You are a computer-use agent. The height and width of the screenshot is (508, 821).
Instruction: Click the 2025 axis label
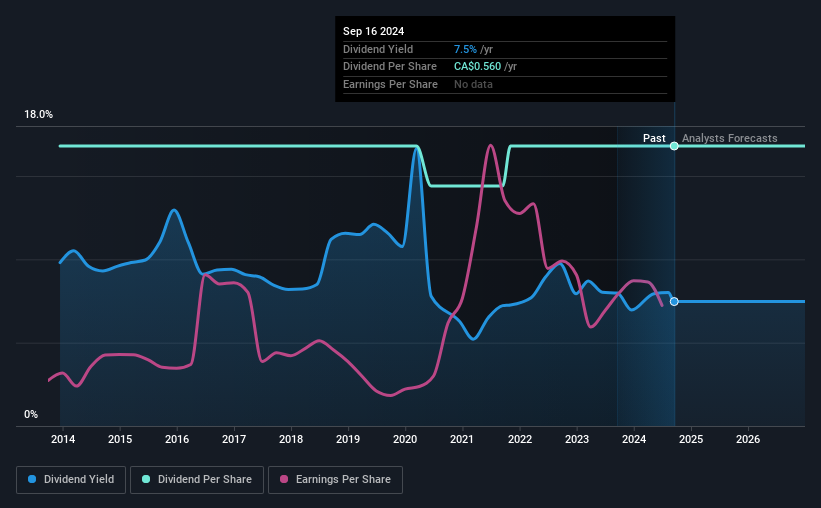[691, 439]
